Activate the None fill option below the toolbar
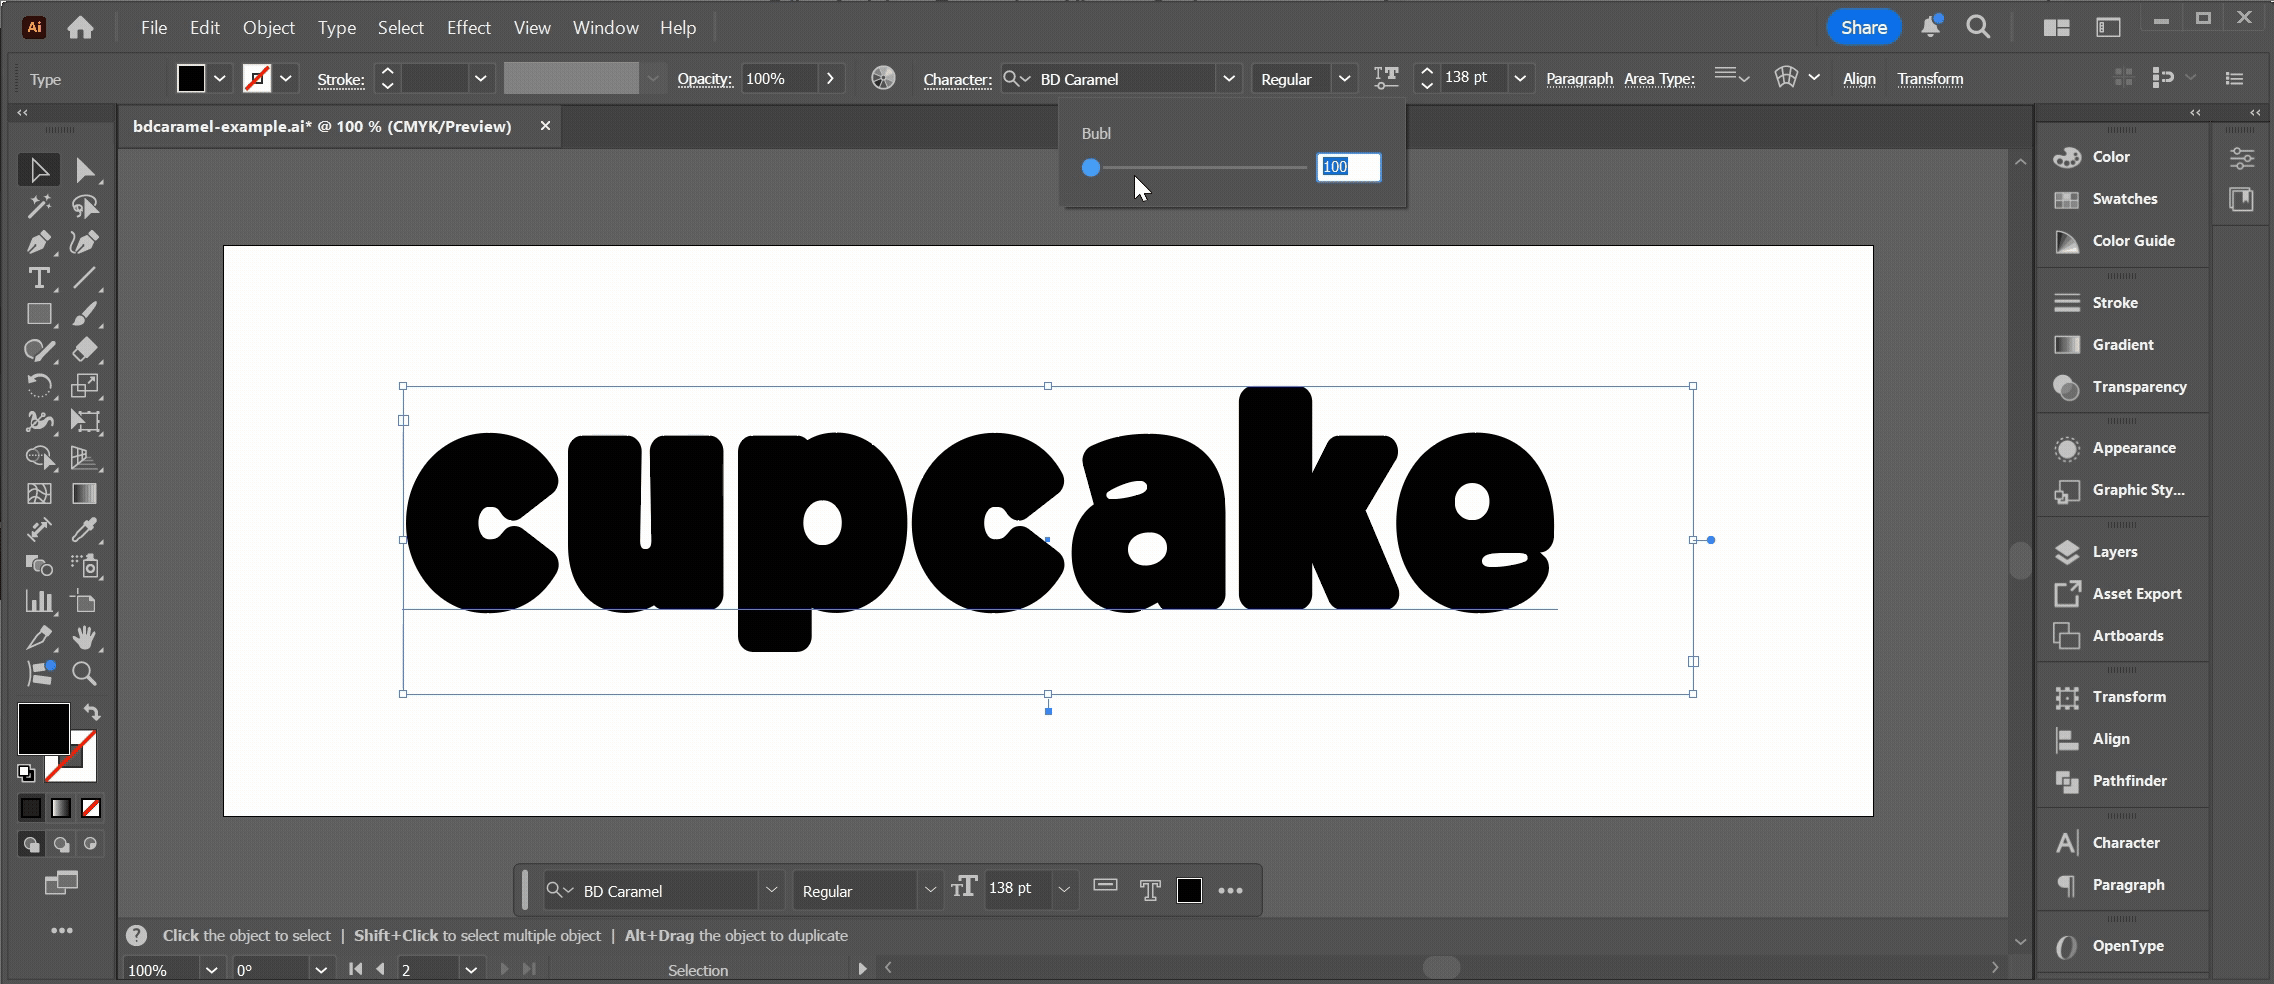The height and width of the screenshot is (984, 2274). [90, 808]
